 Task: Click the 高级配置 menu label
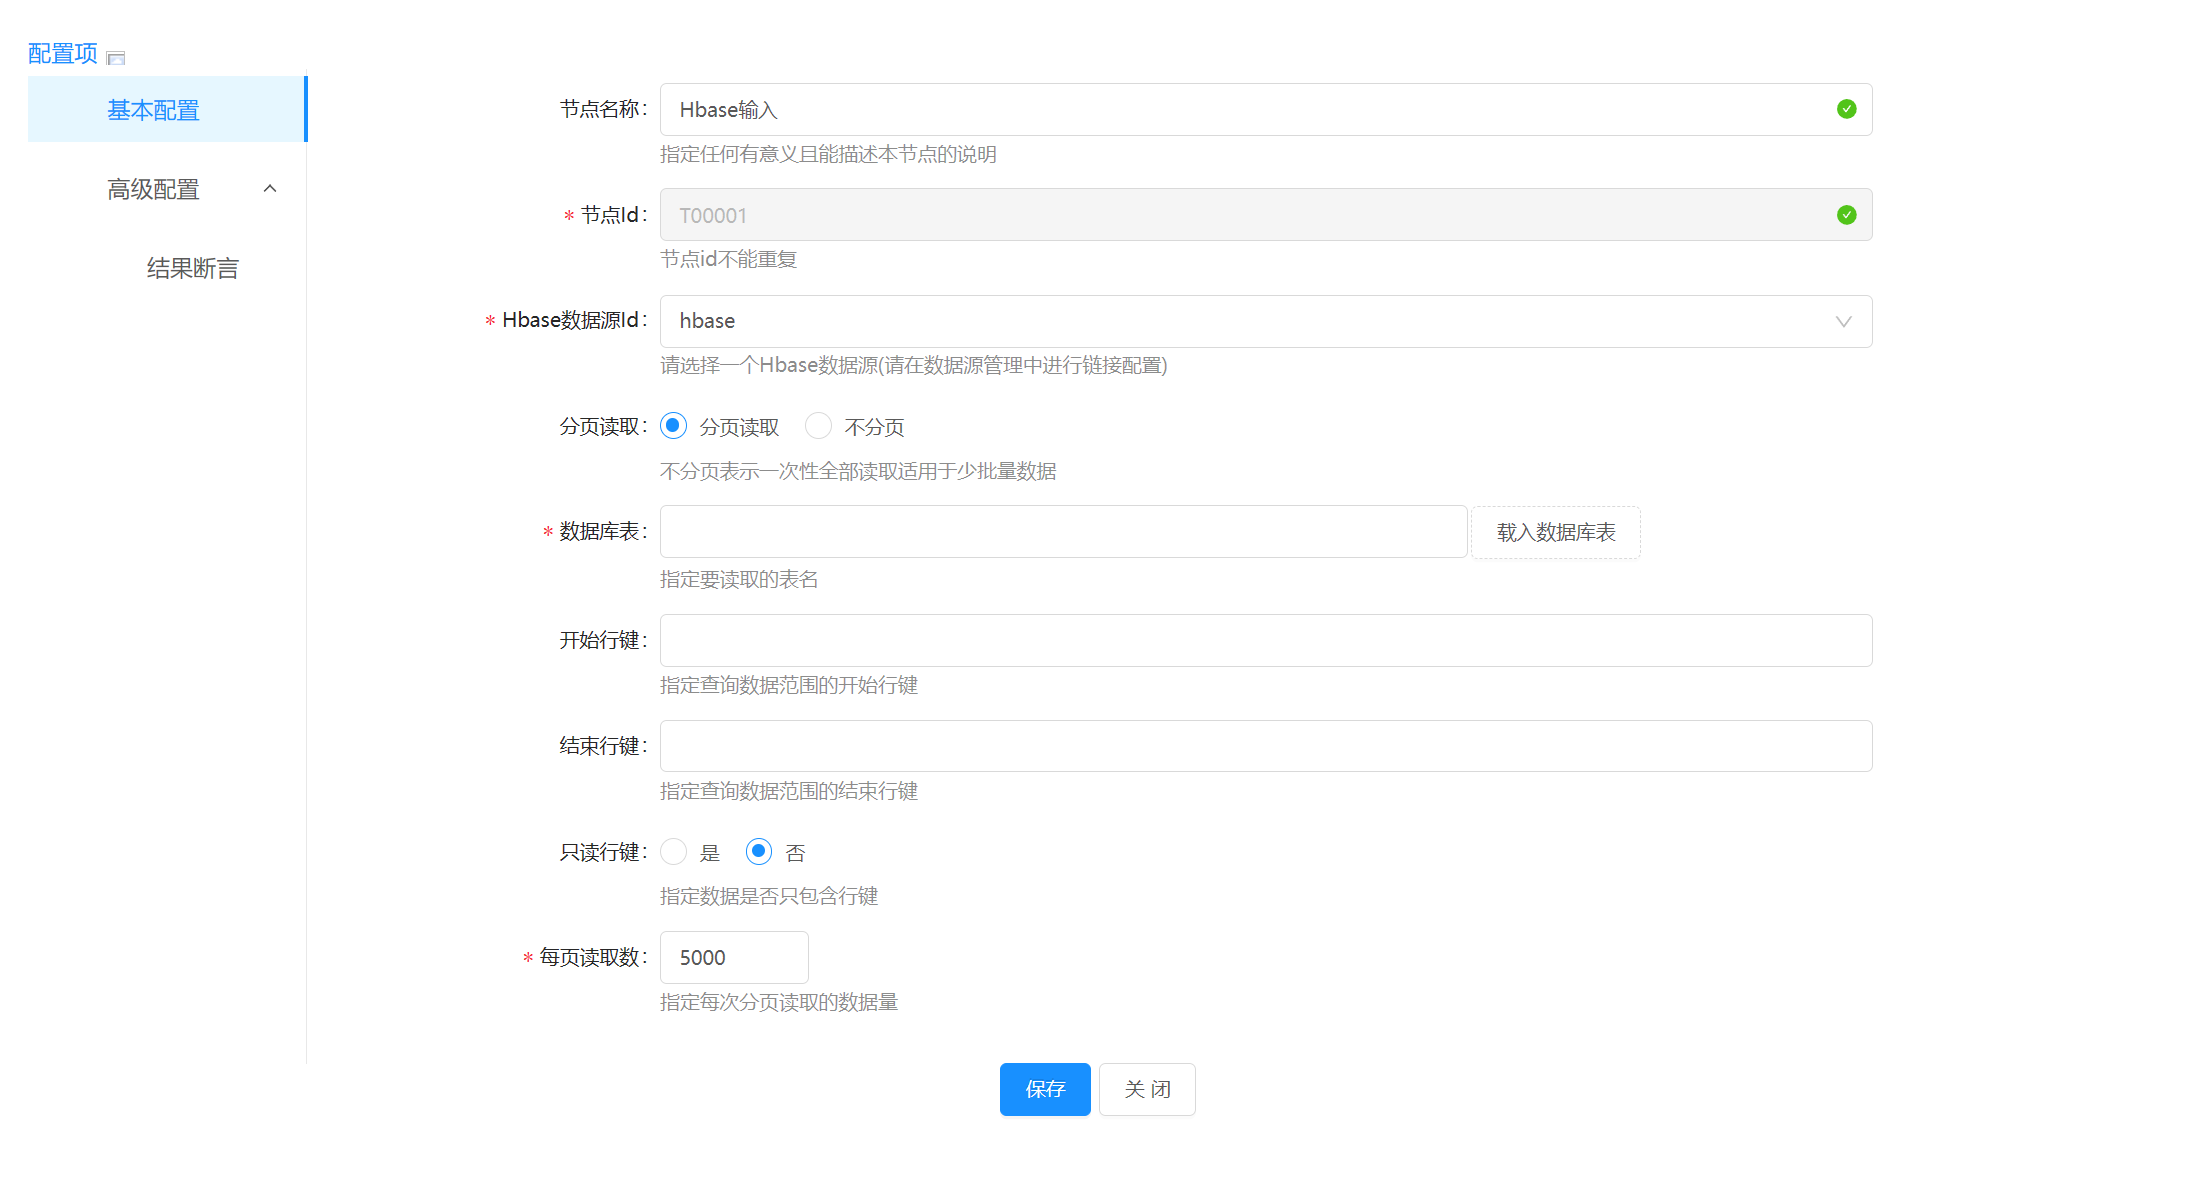(153, 189)
